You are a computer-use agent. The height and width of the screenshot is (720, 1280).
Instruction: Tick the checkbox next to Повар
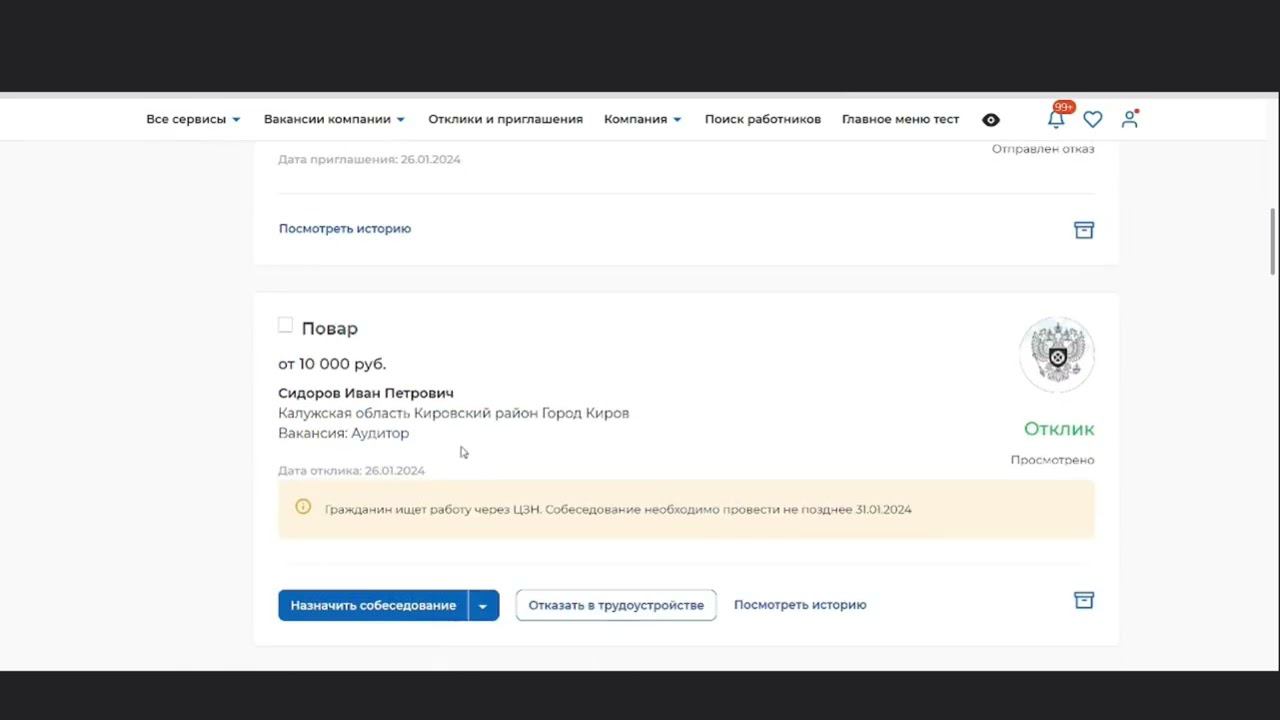pos(285,325)
